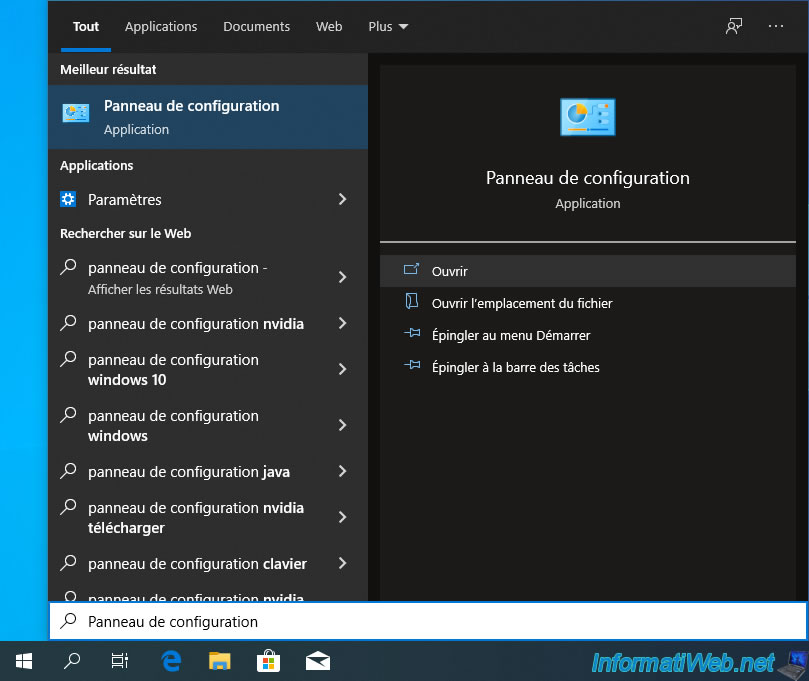809x681 pixels.
Task: Click the 'panneau de configuration nvidia' suggestion
Action: tap(208, 323)
